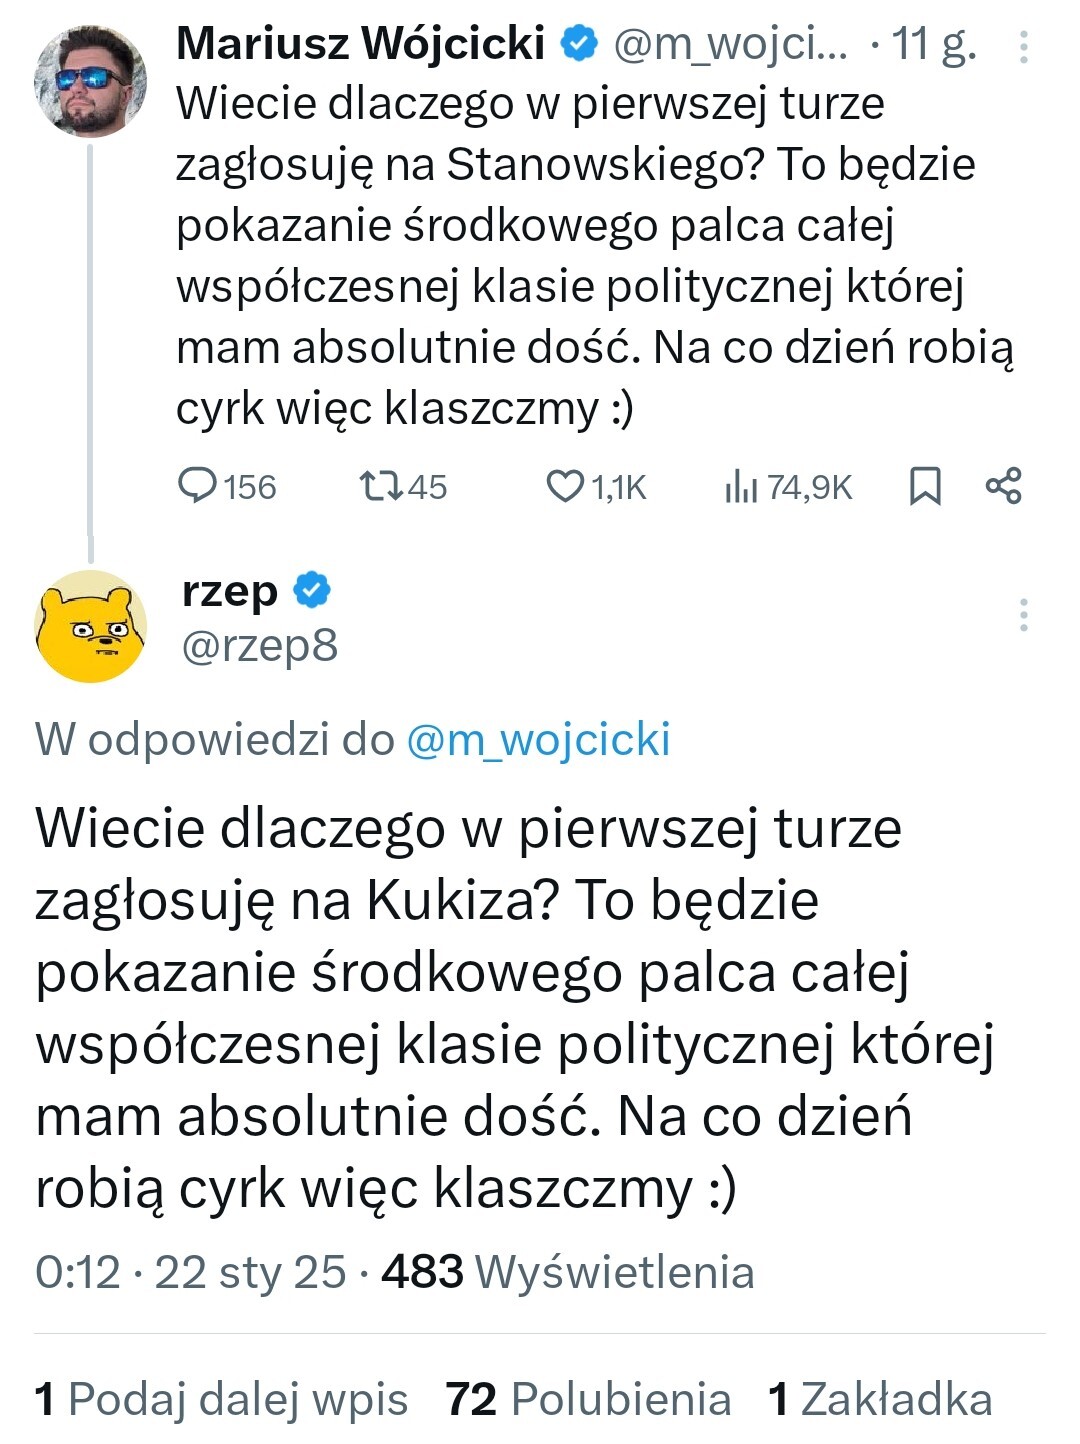Open the 1 Zakładka bookmark count

880,1399
